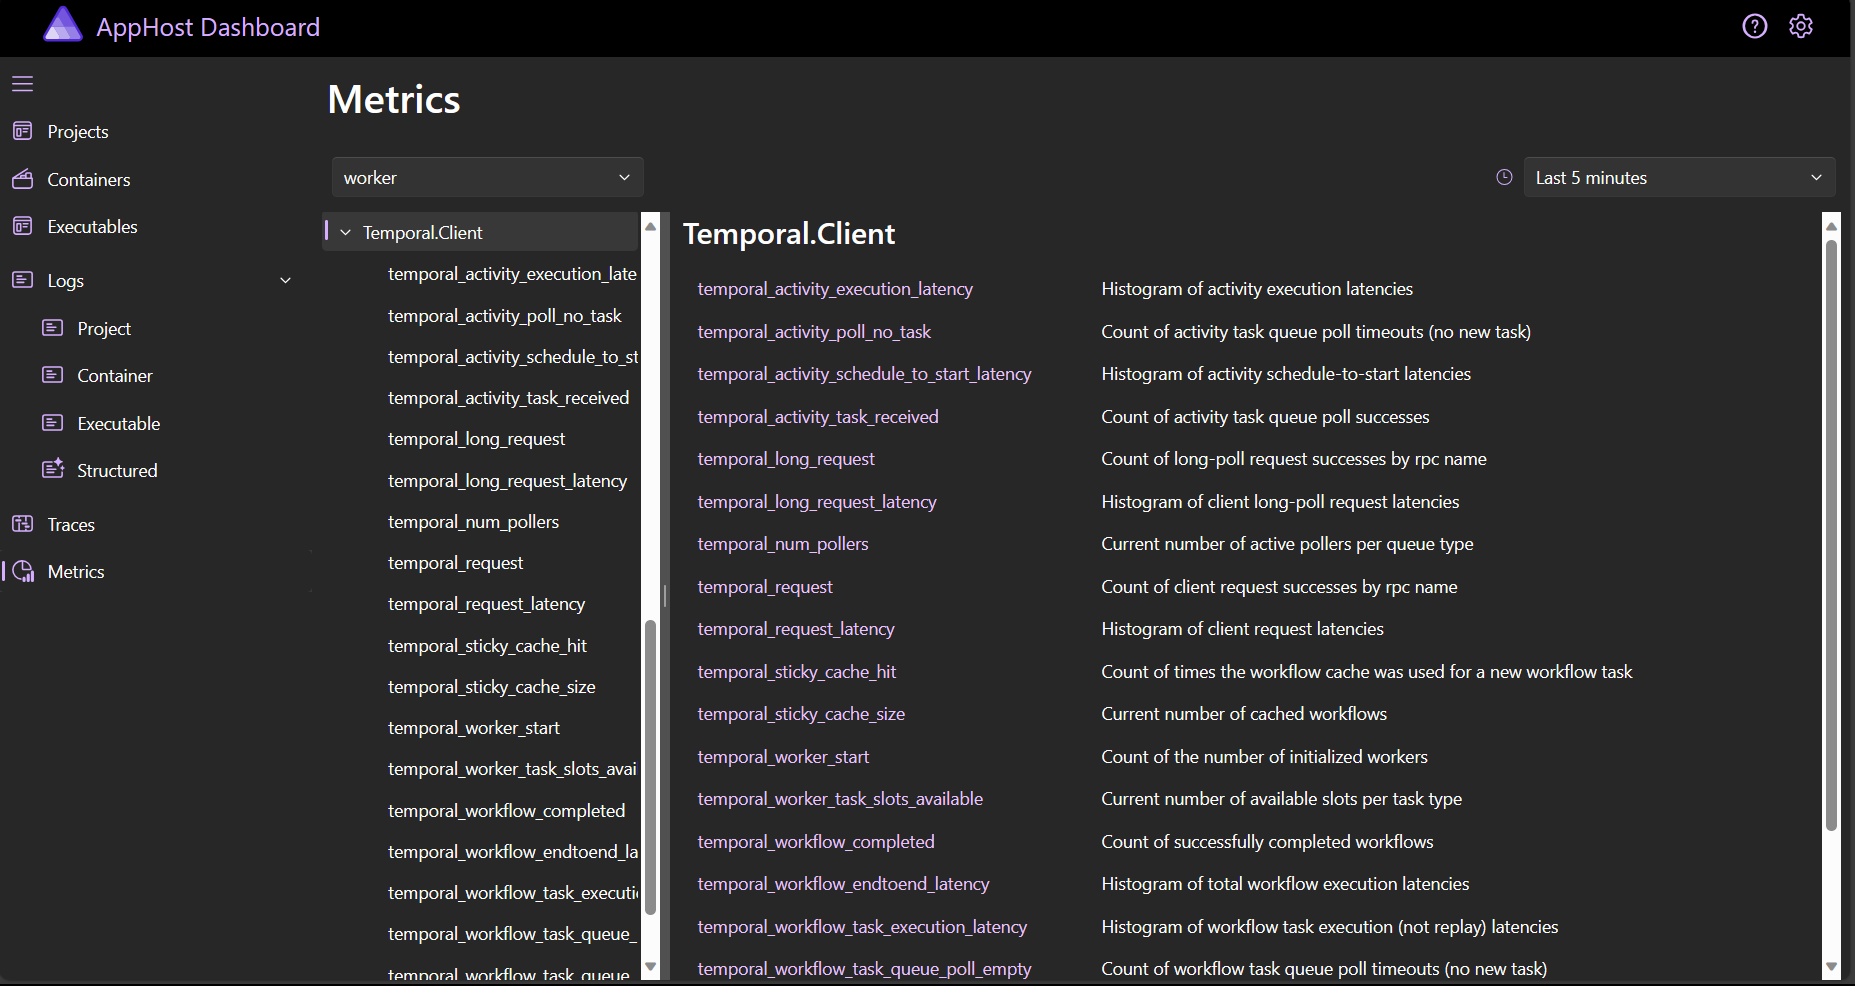Select temporal_activity_task_received in the tree
Image resolution: width=1855 pixels, height=986 pixels.
(508, 398)
